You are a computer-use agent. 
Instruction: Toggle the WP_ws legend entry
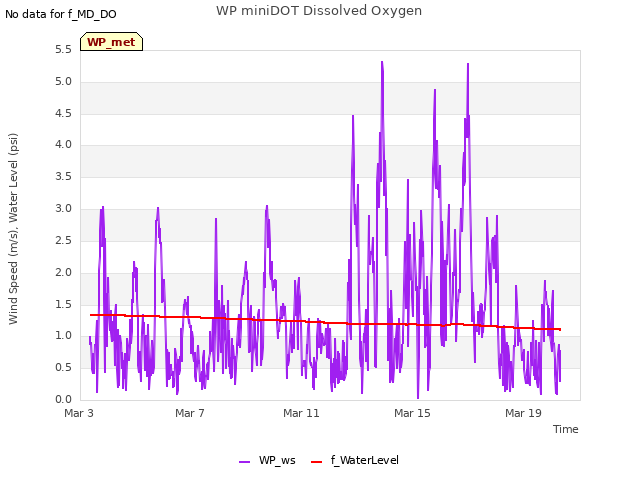click(x=267, y=460)
